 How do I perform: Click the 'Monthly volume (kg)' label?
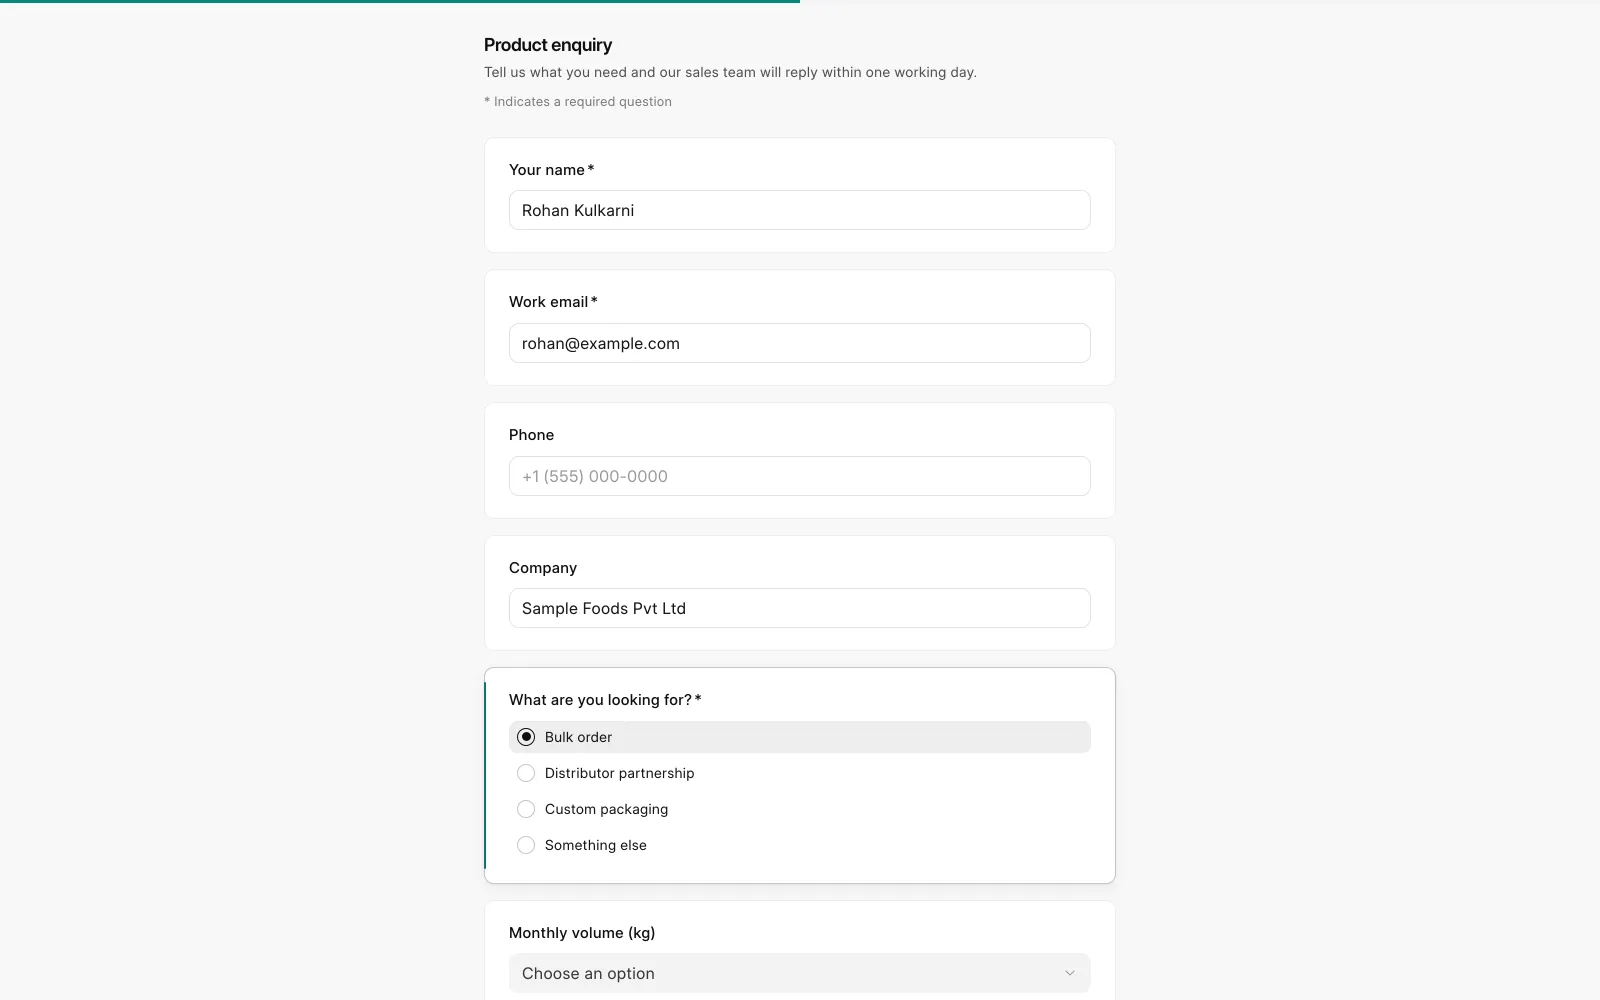coord(582,933)
